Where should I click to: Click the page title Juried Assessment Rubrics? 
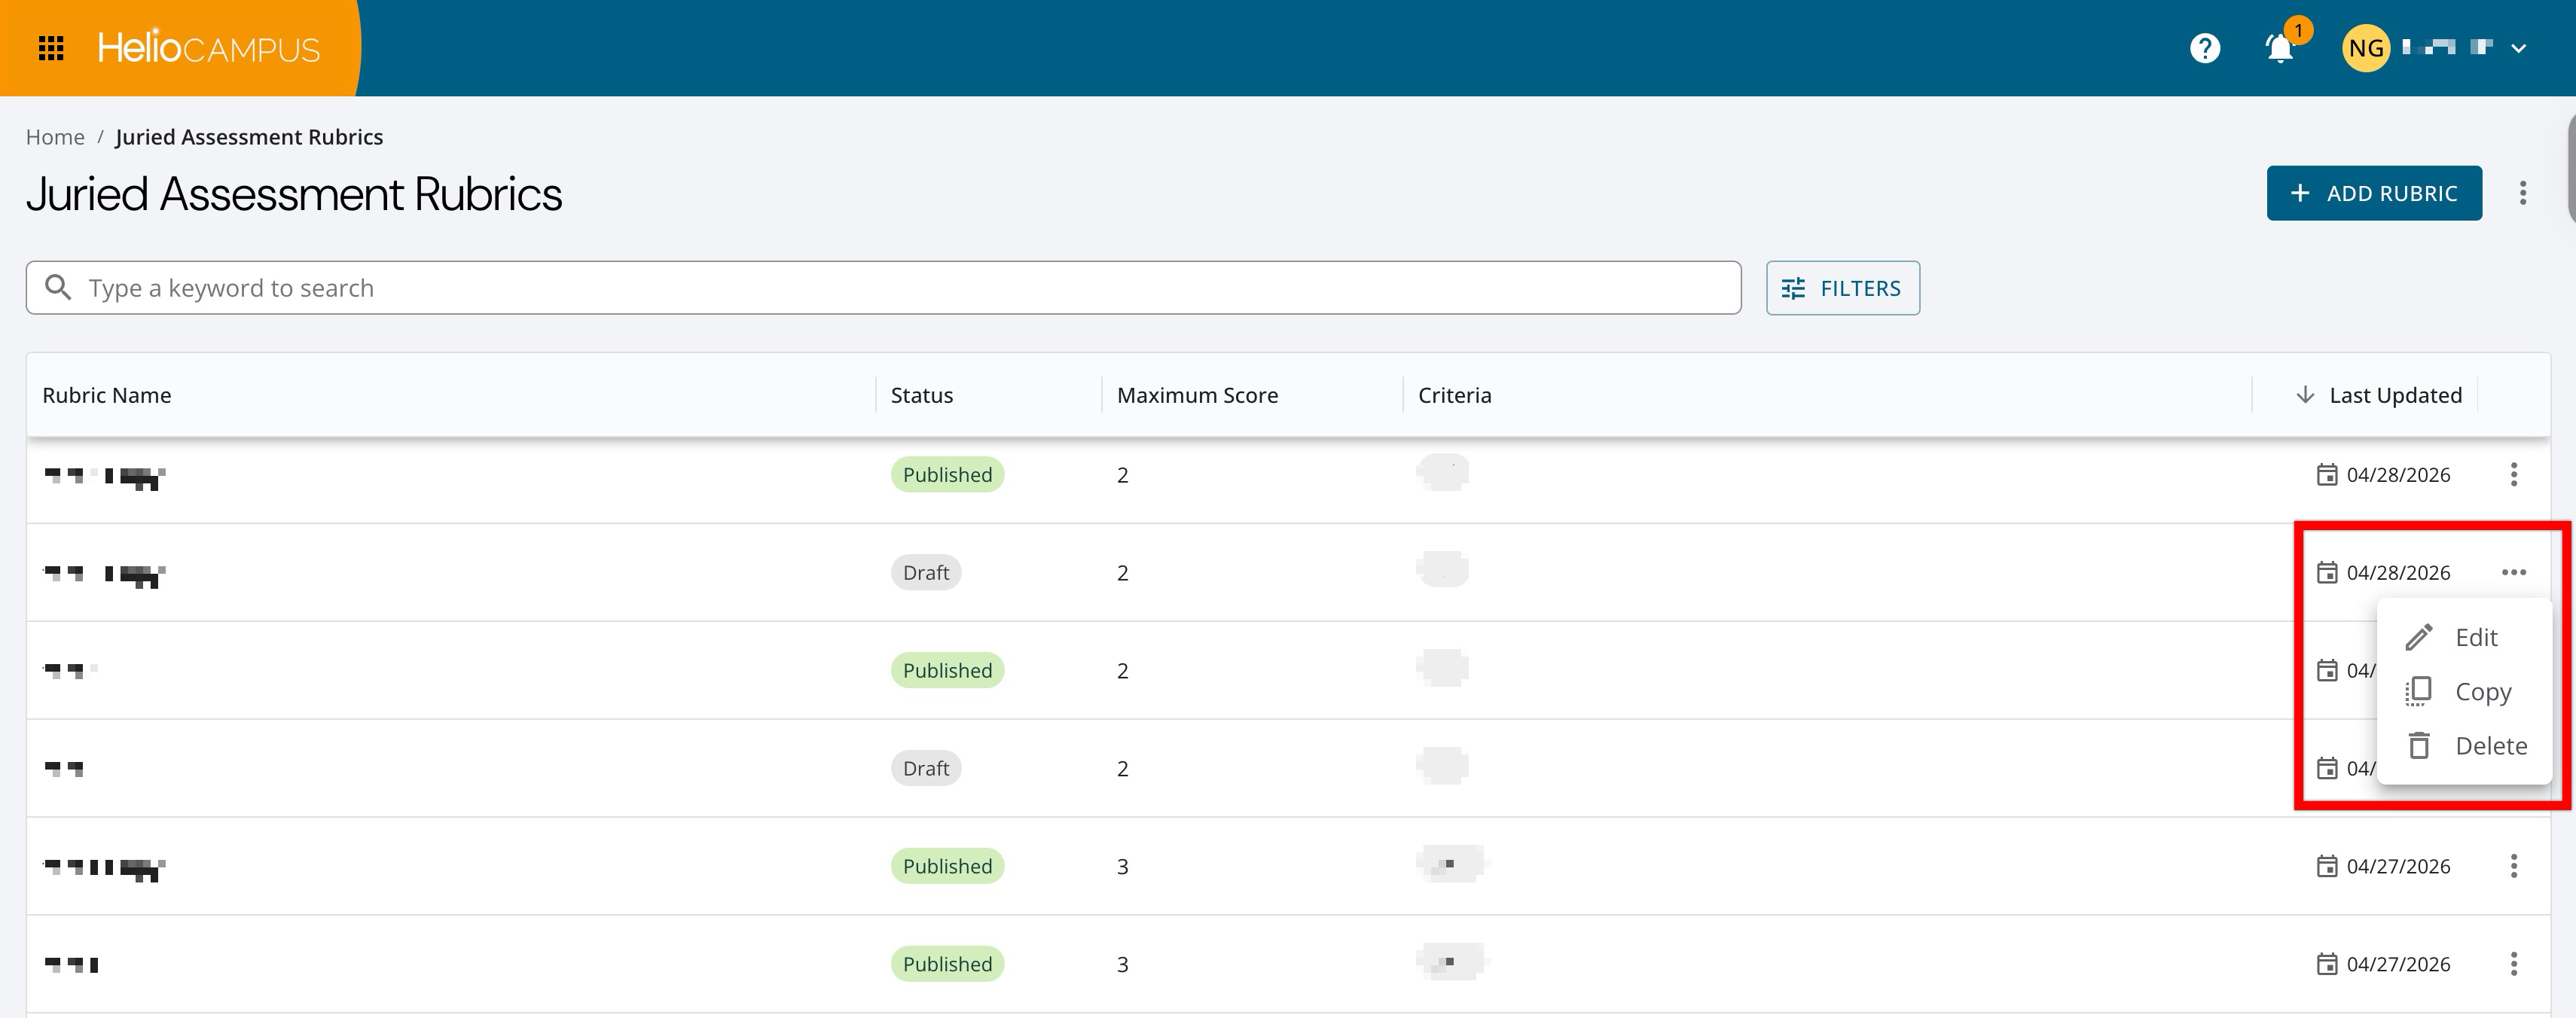pyautogui.click(x=294, y=194)
